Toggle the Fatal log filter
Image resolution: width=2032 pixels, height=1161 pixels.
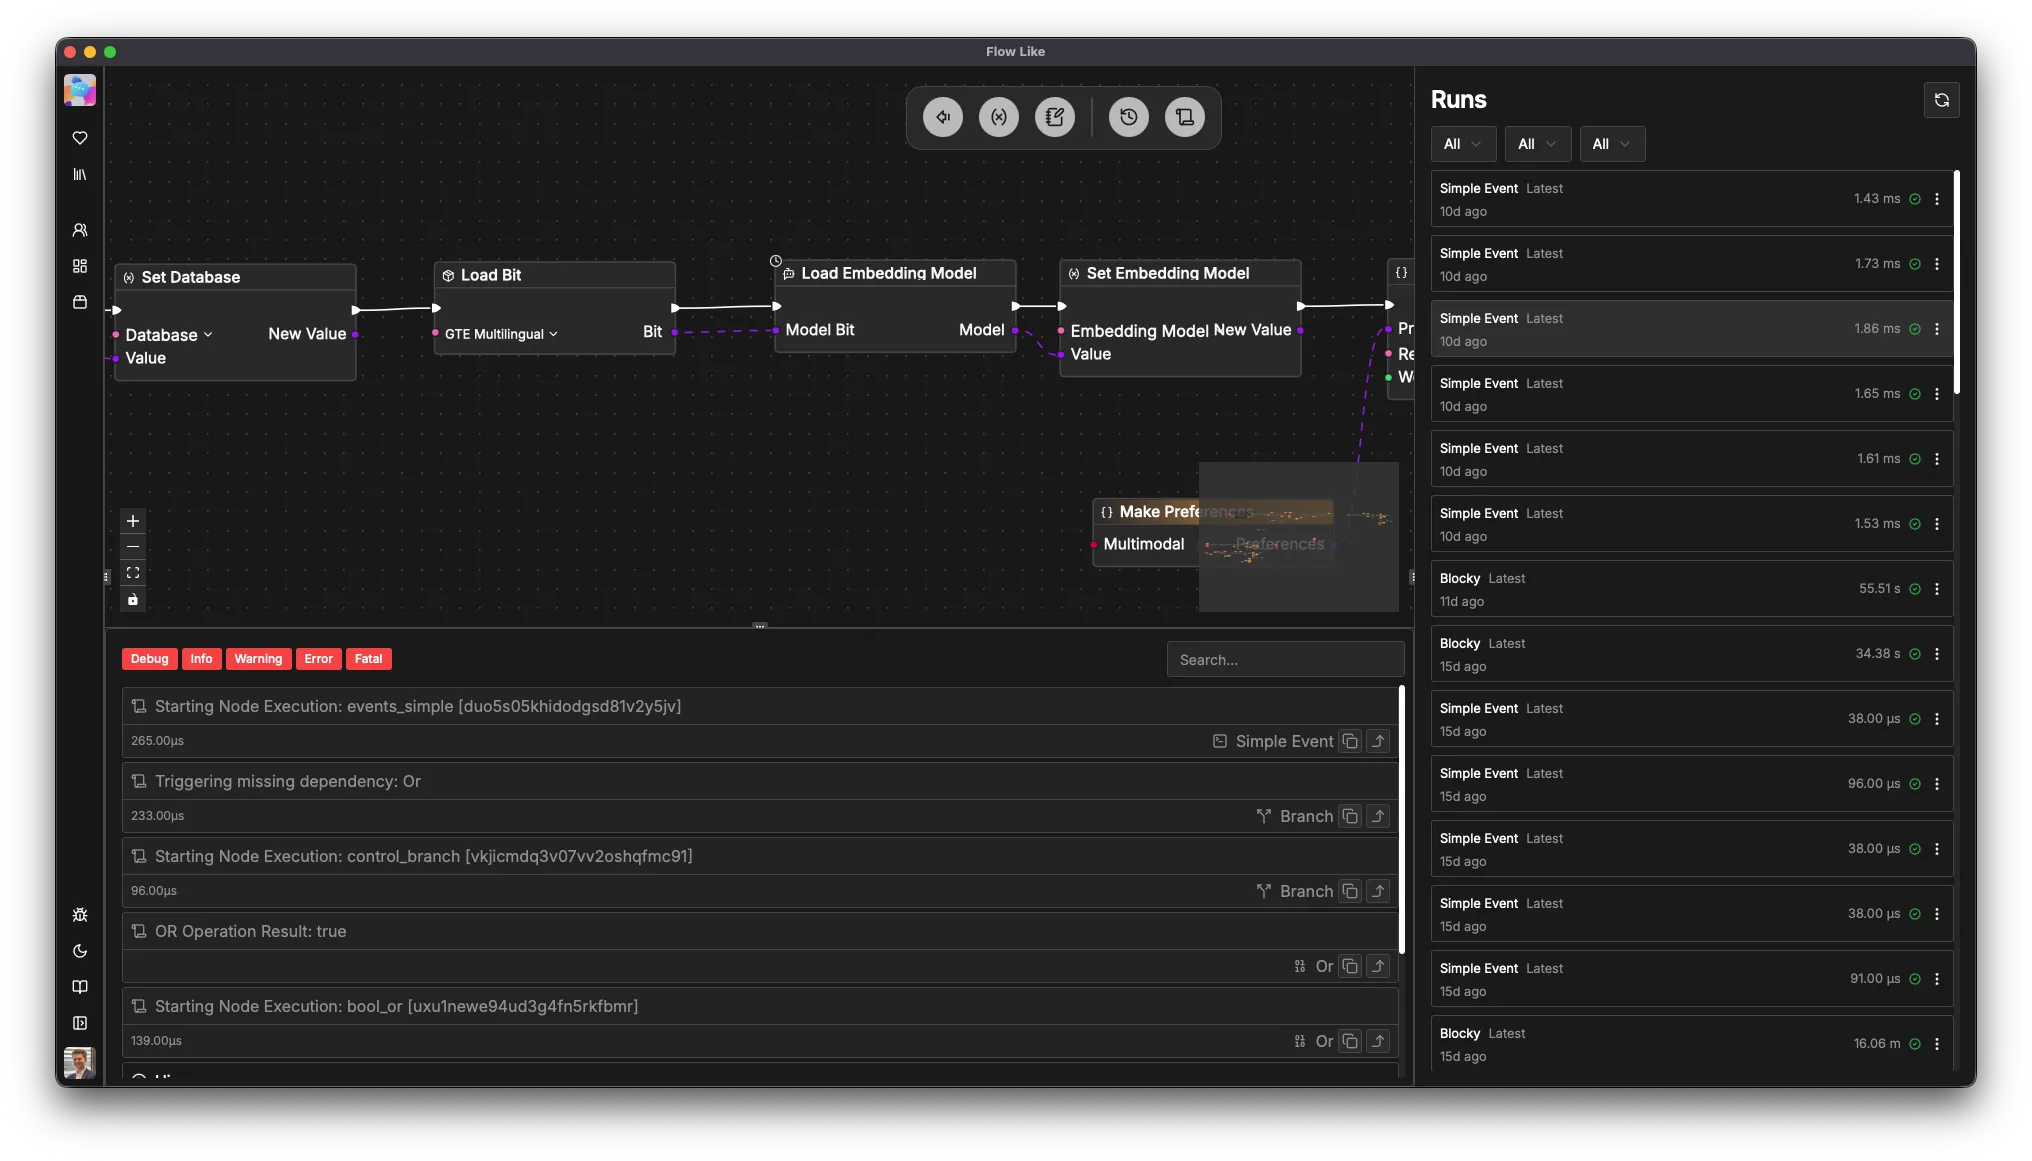click(x=368, y=658)
